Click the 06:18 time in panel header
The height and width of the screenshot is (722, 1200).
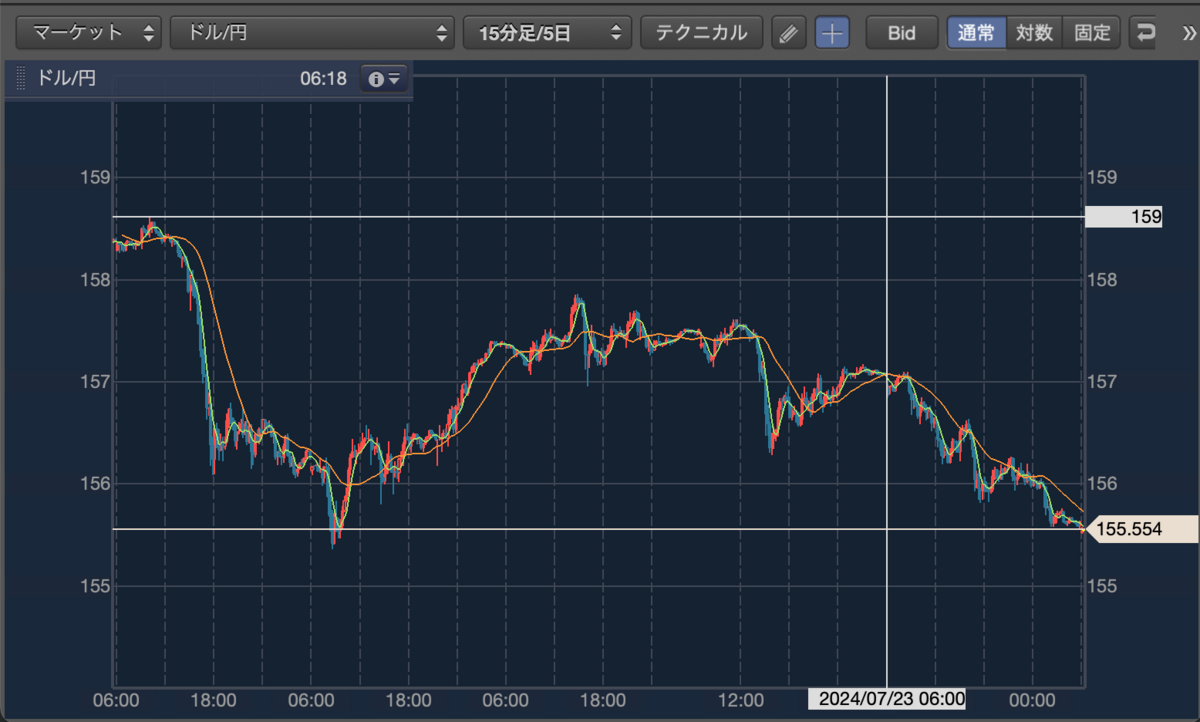pyautogui.click(x=323, y=79)
